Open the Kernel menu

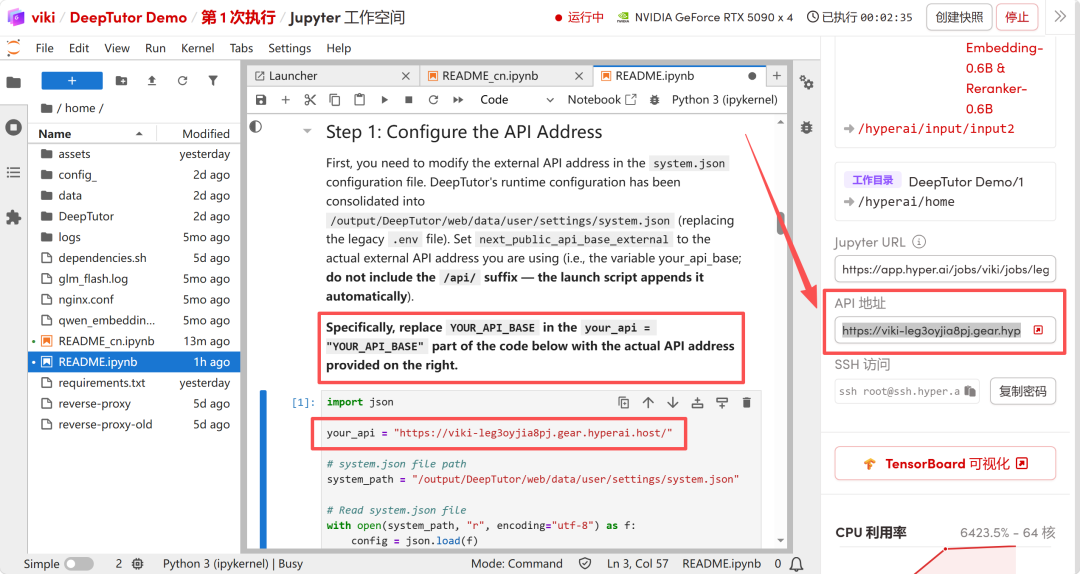coord(198,48)
